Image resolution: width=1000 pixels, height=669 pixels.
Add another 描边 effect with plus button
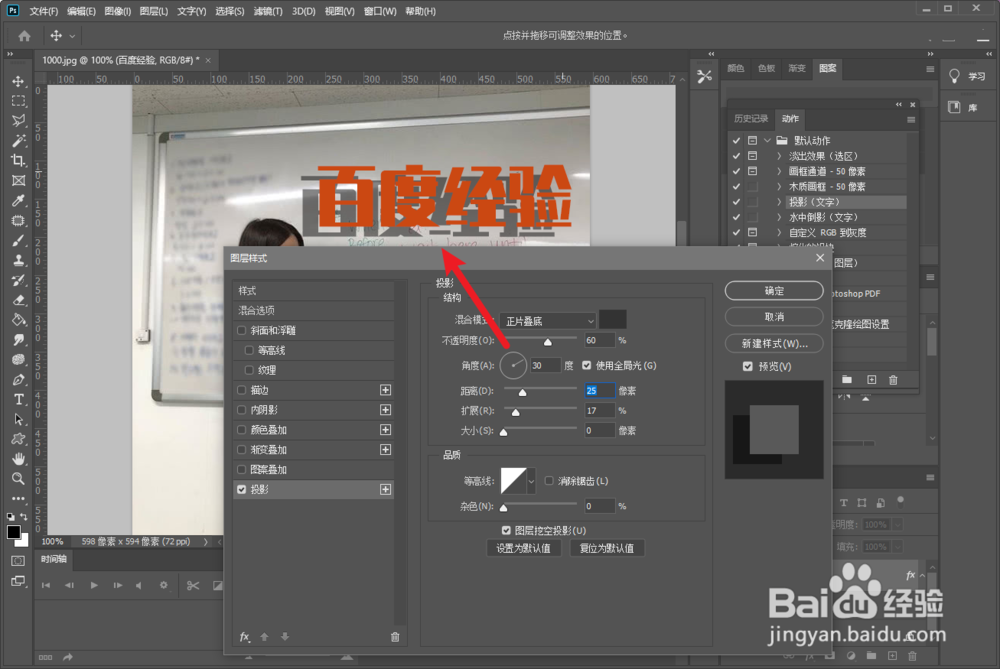[385, 390]
